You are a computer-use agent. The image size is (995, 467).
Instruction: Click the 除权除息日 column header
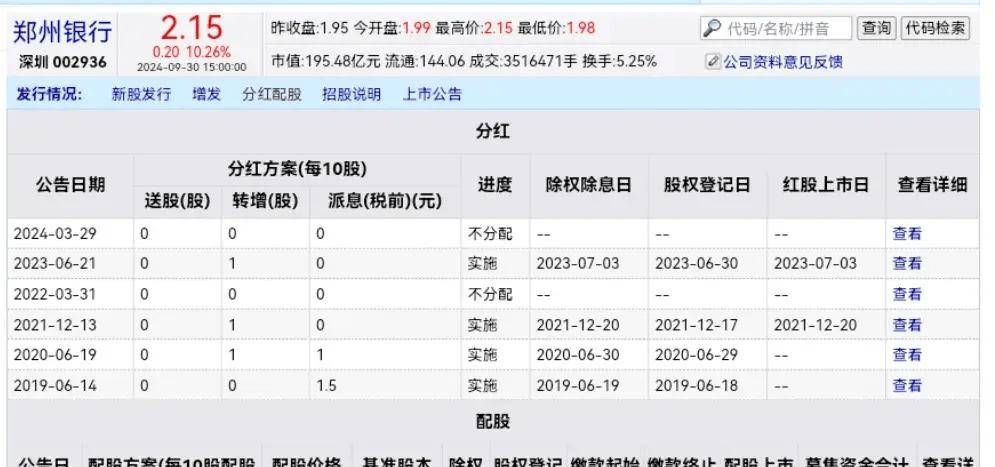tap(588, 185)
